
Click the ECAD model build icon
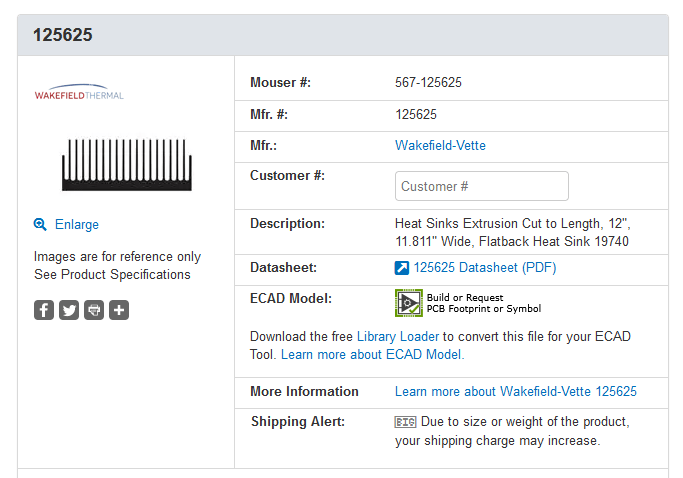[x=409, y=303]
